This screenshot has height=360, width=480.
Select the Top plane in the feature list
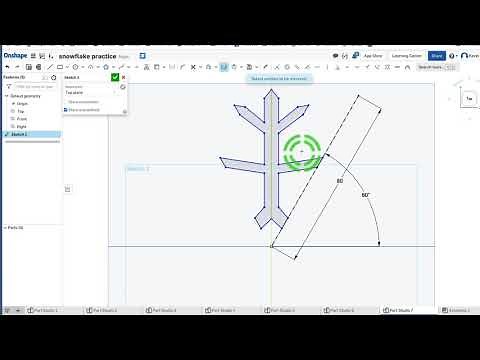click(x=20, y=111)
